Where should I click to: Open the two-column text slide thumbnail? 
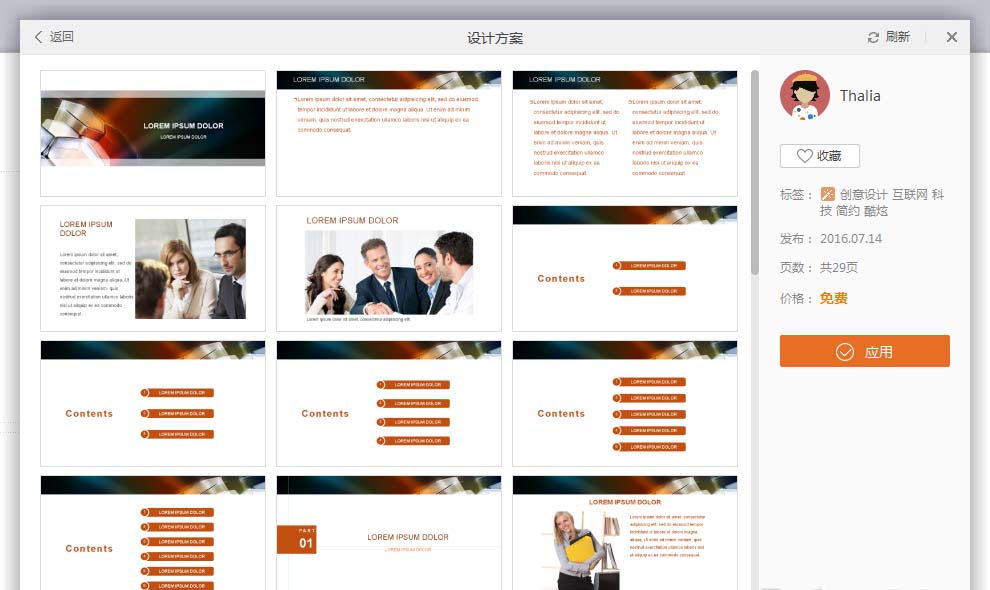coord(625,133)
